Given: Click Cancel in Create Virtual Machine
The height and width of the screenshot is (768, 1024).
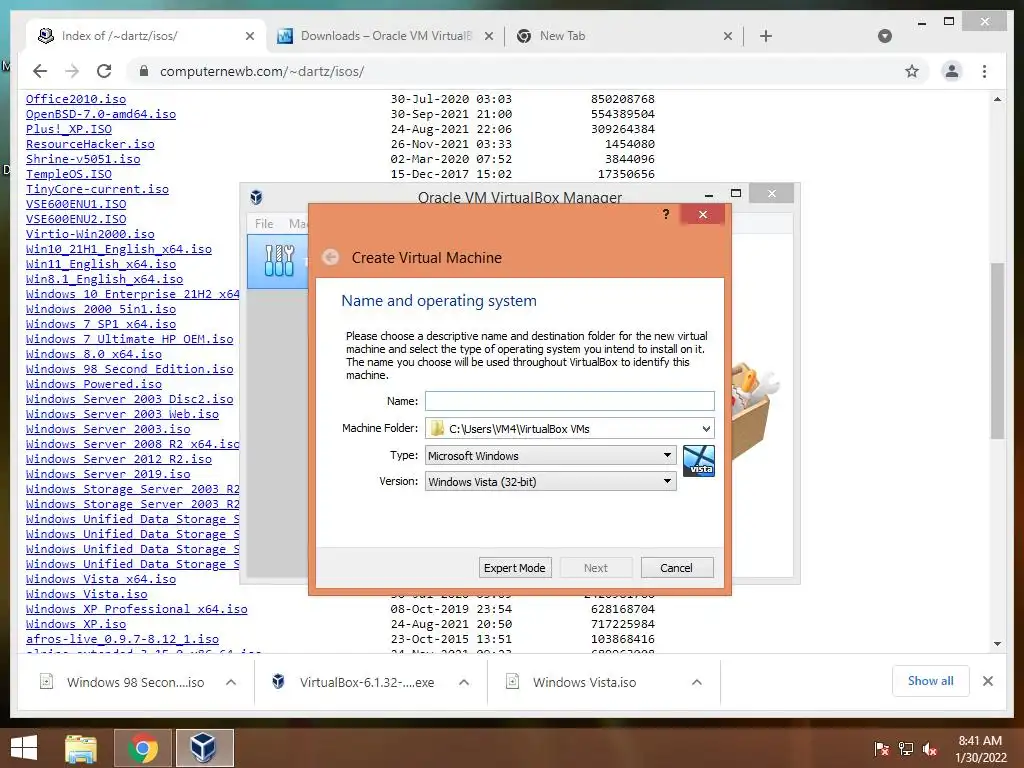Looking at the screenshot, I should (677, 568).
